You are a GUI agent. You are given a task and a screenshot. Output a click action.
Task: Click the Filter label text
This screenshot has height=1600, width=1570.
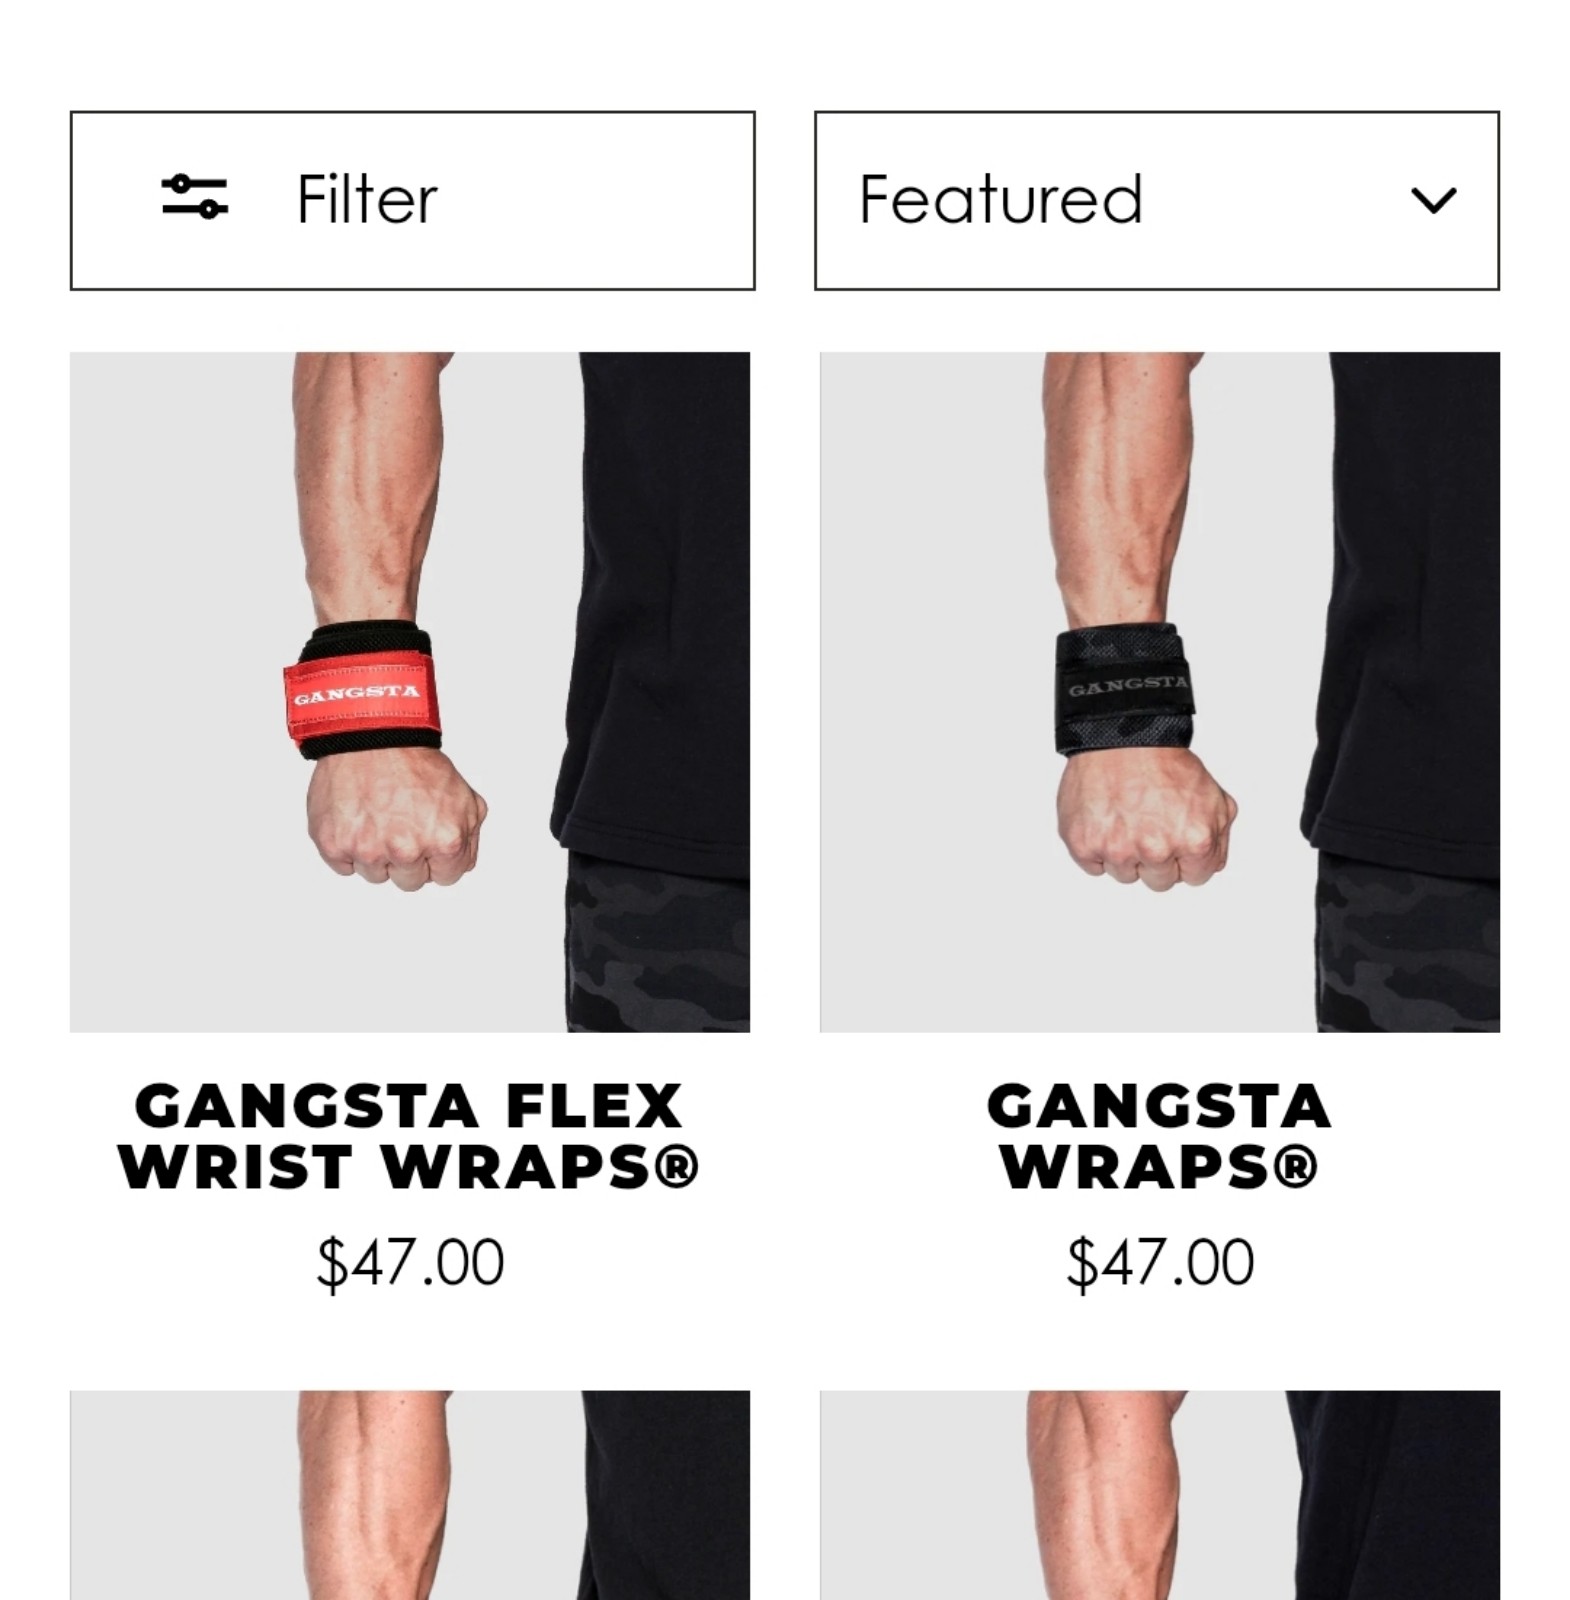[367, 199]
